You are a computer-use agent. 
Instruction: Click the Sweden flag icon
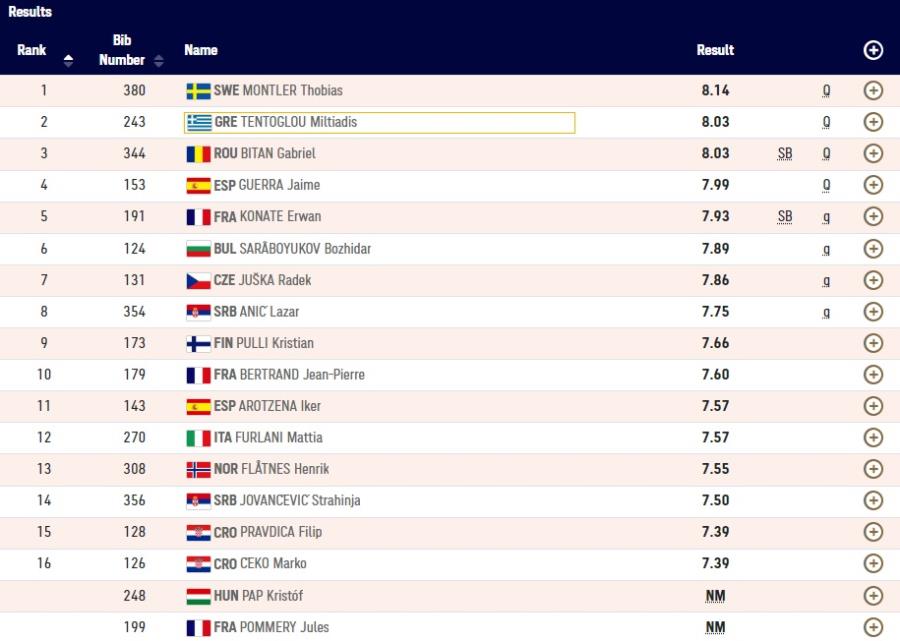click(x=199, y=91)
